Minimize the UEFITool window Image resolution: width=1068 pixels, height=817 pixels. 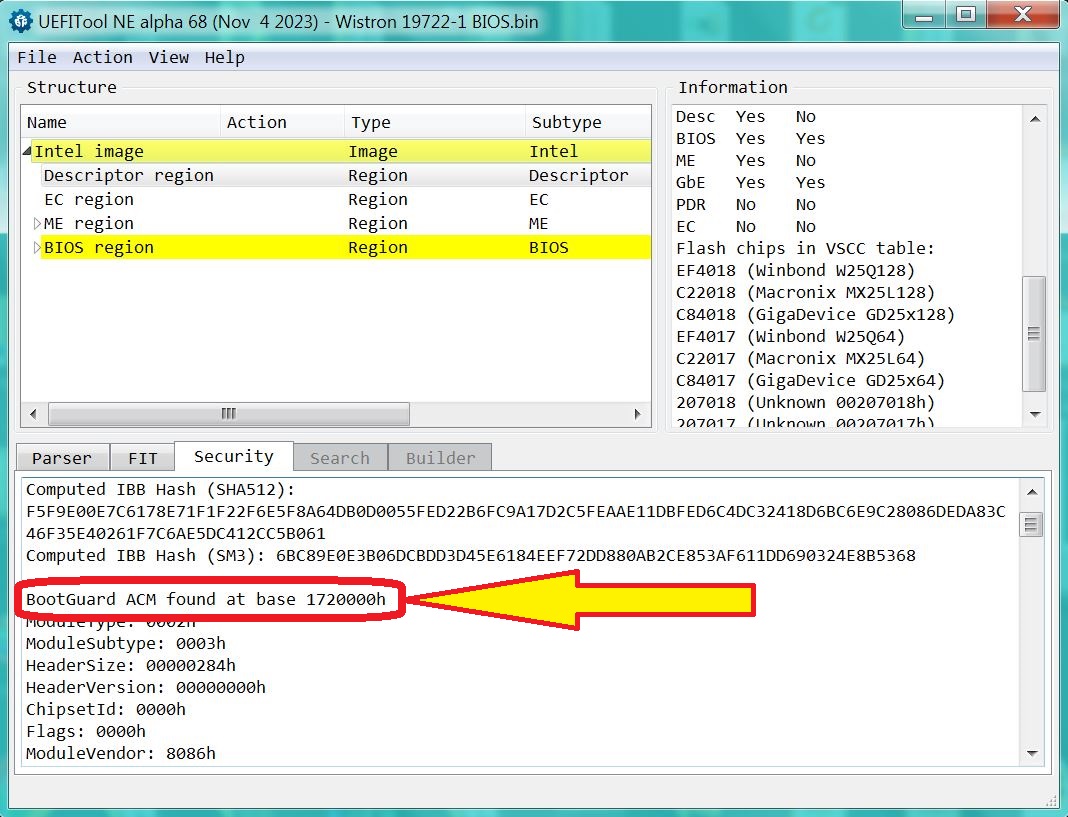(924, 15)
